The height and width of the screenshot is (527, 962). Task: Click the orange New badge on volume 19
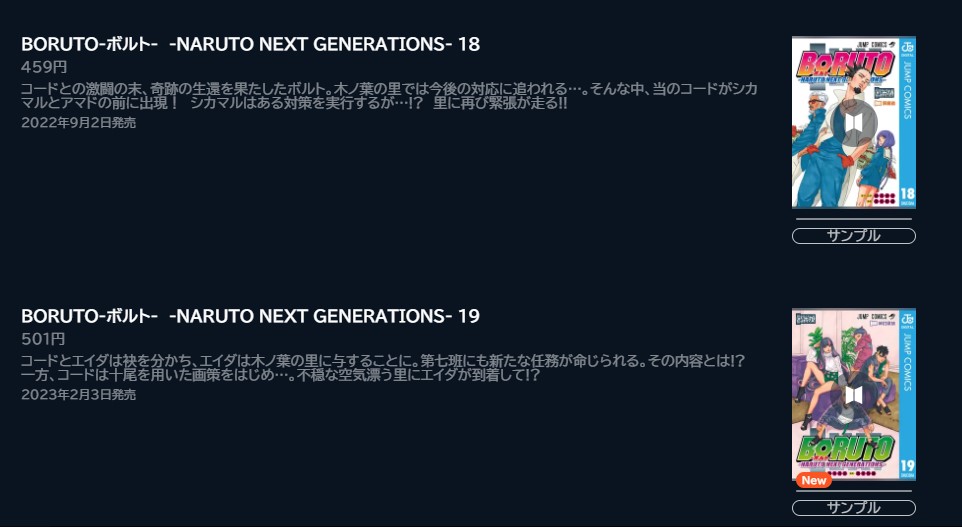coord(814,480)
